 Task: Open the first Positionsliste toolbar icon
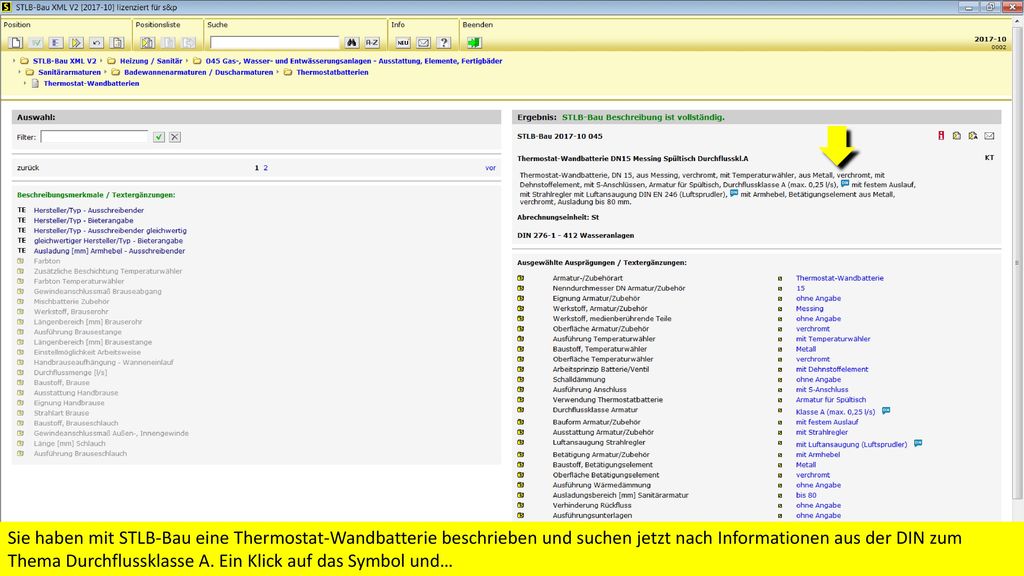(x=148, y=42)
